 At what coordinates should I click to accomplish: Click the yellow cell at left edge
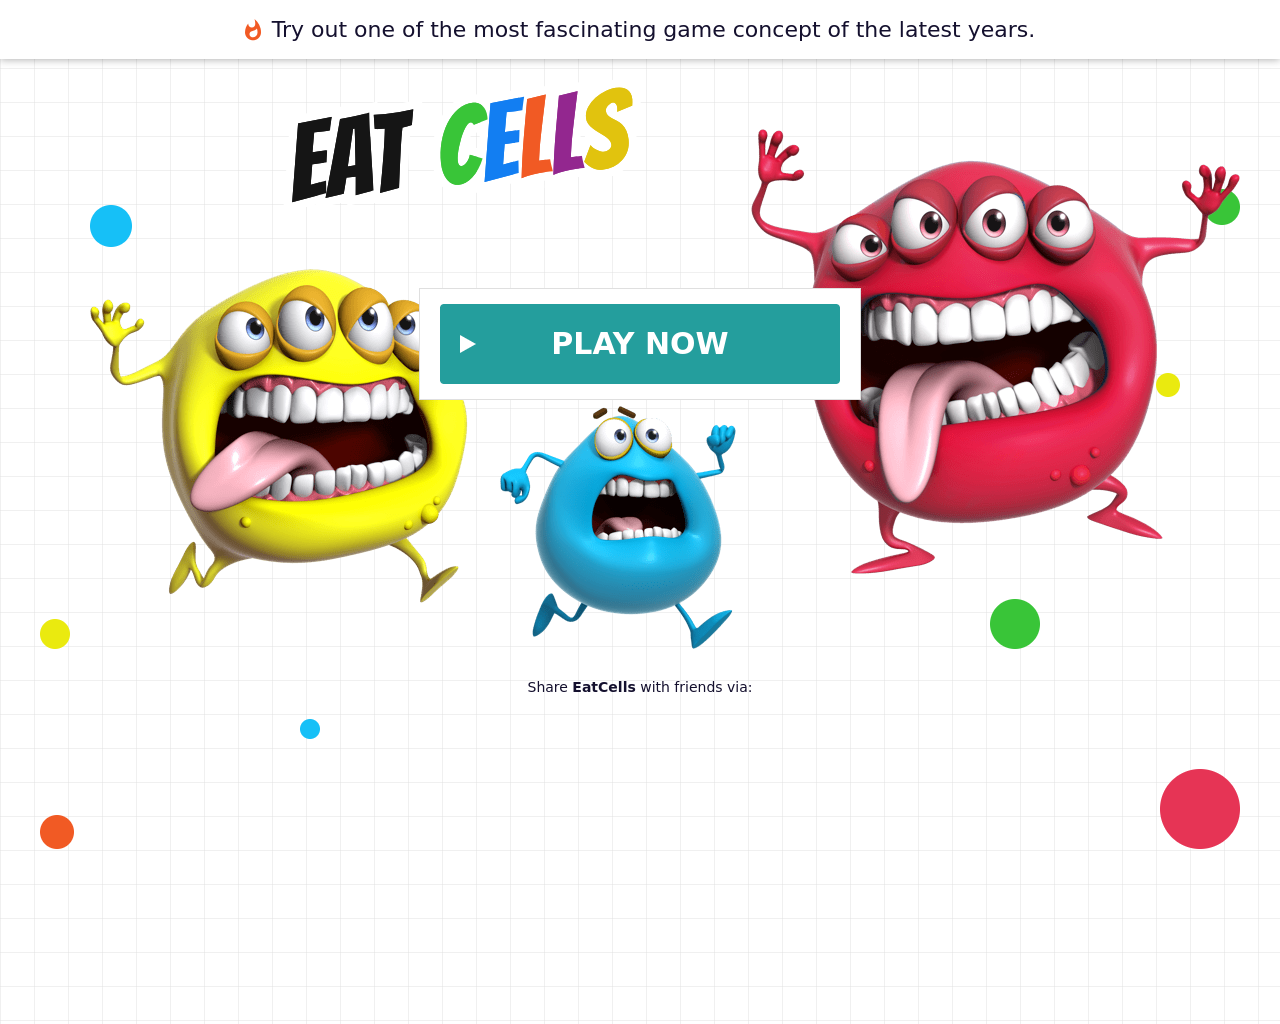click(55, 634)
